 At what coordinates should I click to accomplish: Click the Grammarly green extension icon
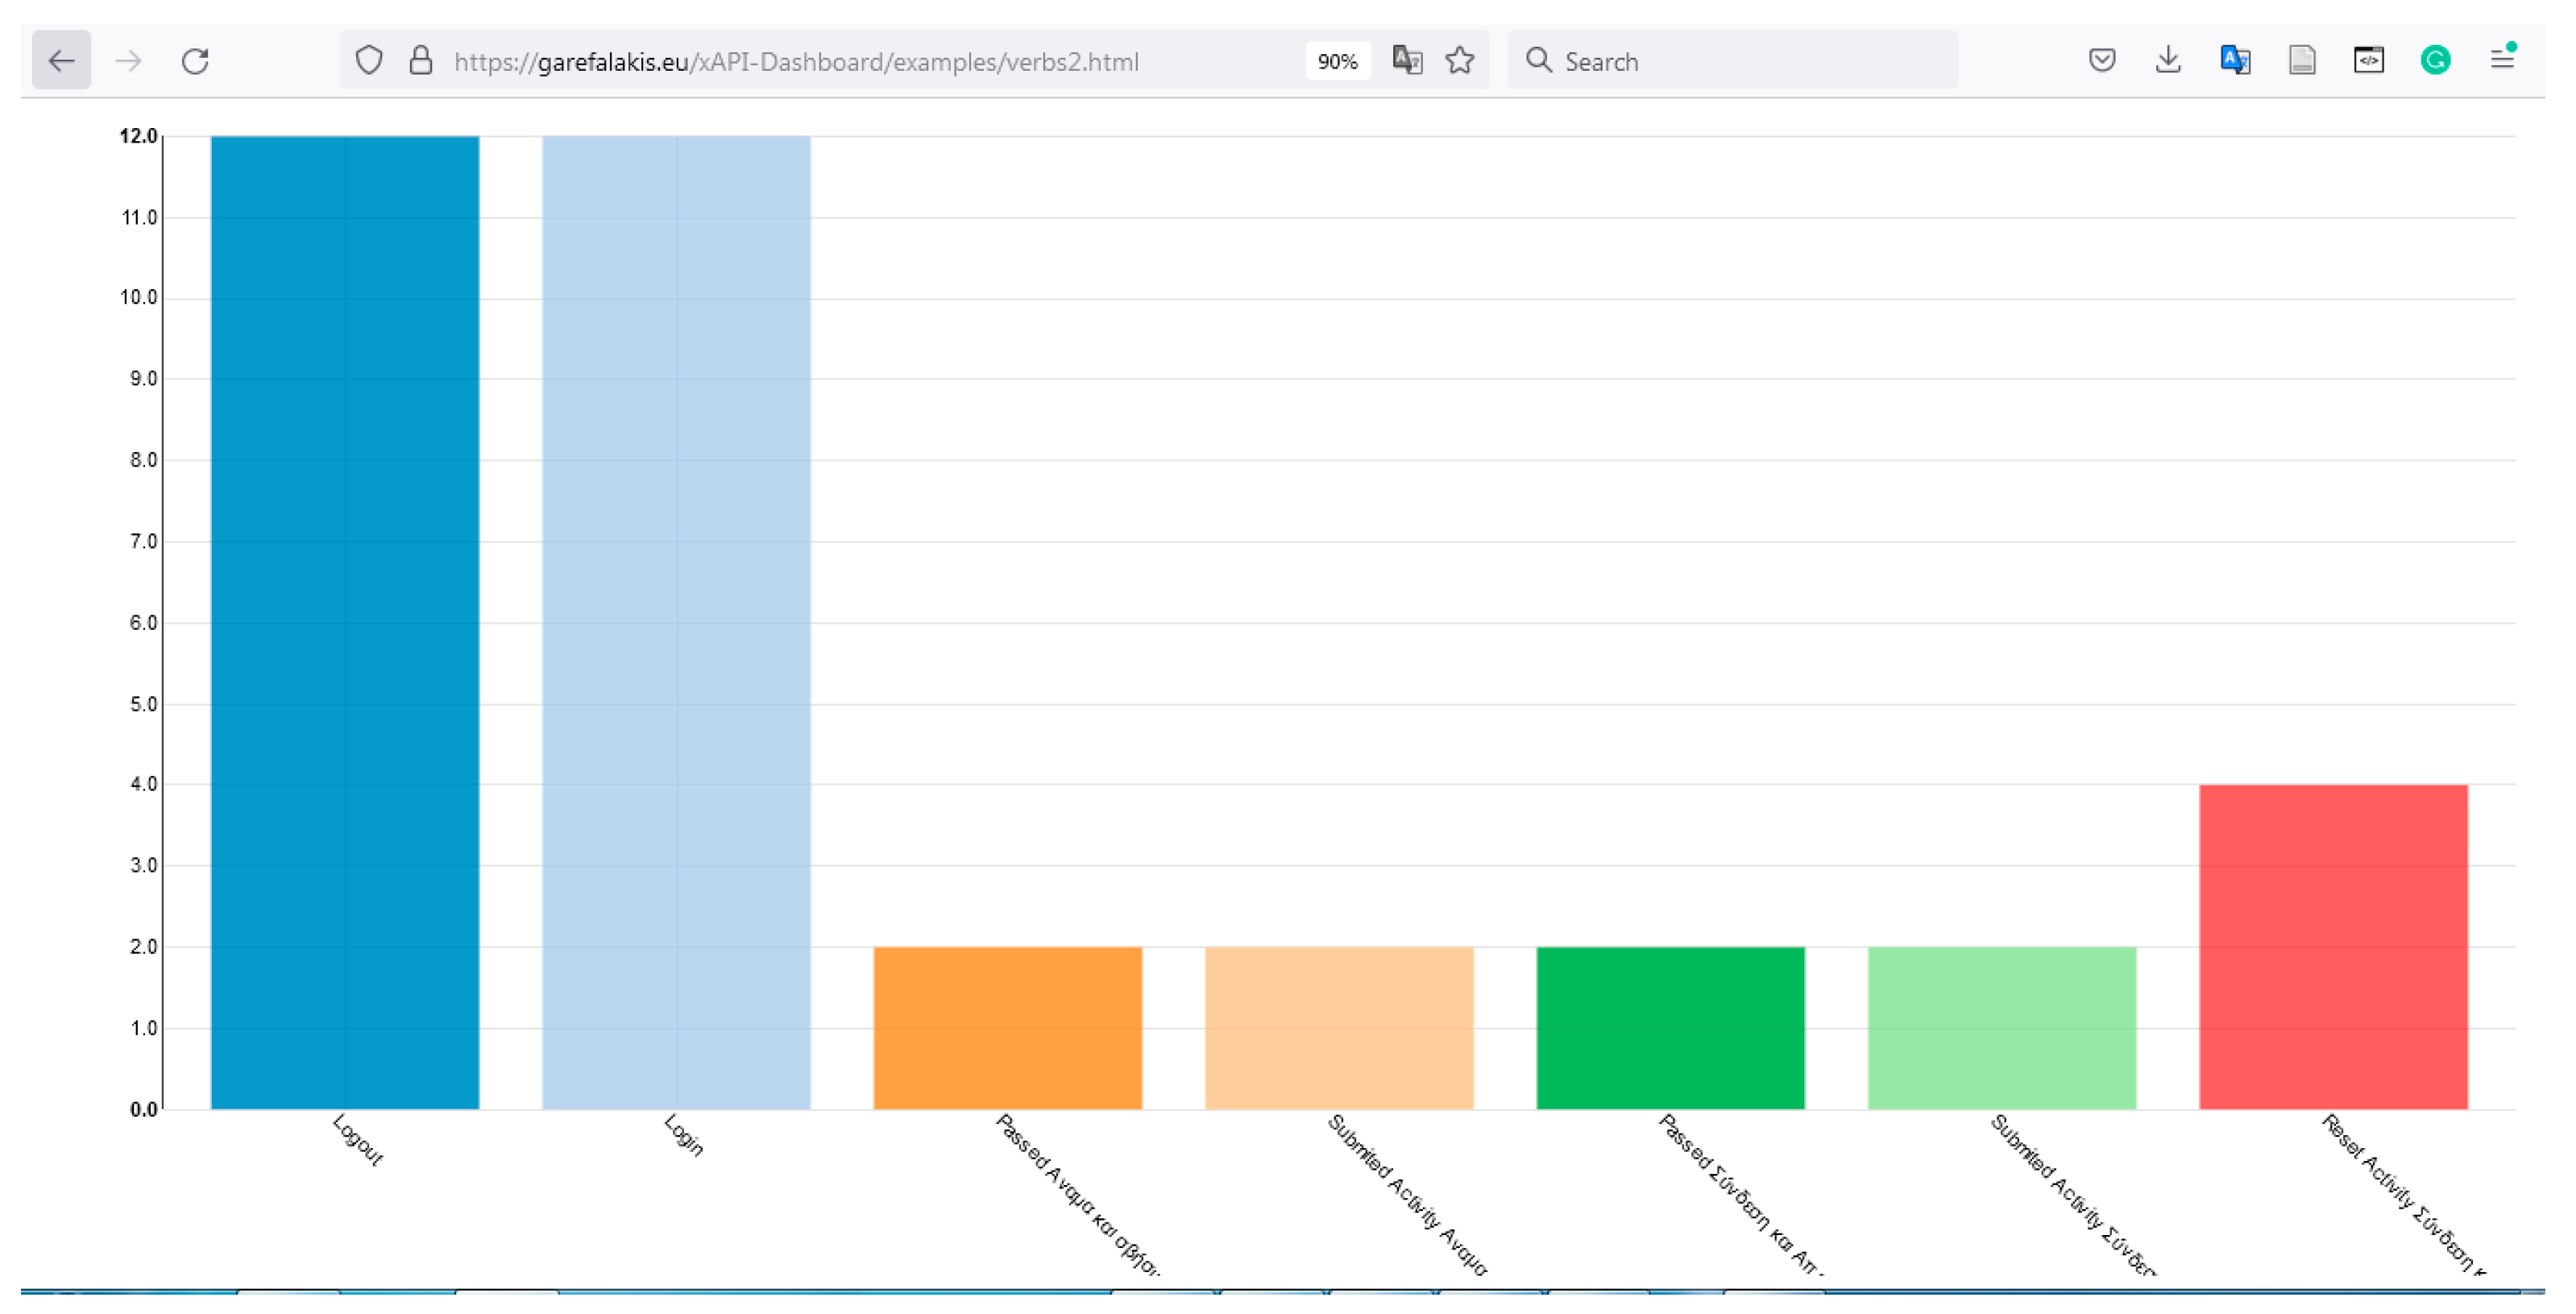[2435, 61]
